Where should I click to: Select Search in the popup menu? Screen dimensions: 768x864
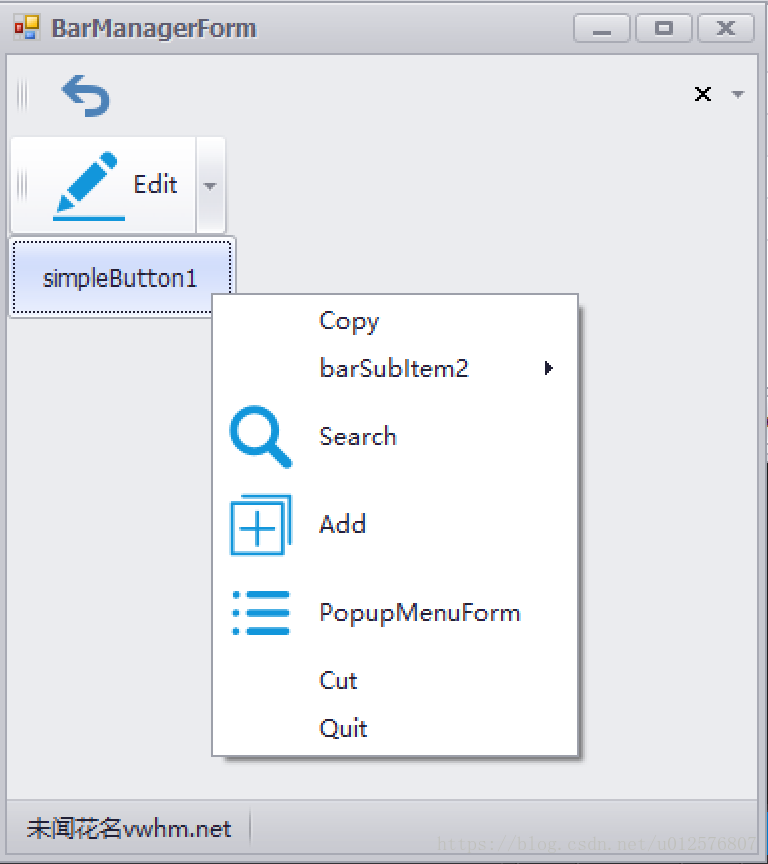click(394, 436)
